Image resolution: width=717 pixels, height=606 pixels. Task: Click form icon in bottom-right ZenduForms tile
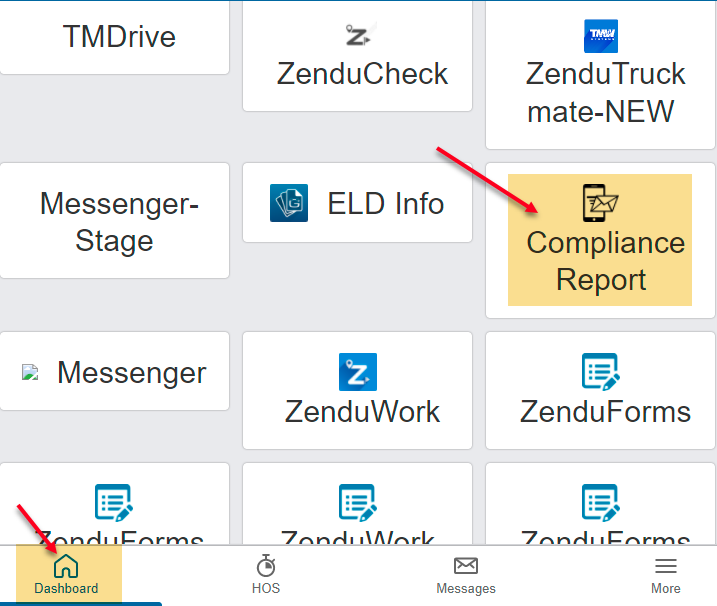click(x=601, y=503)
